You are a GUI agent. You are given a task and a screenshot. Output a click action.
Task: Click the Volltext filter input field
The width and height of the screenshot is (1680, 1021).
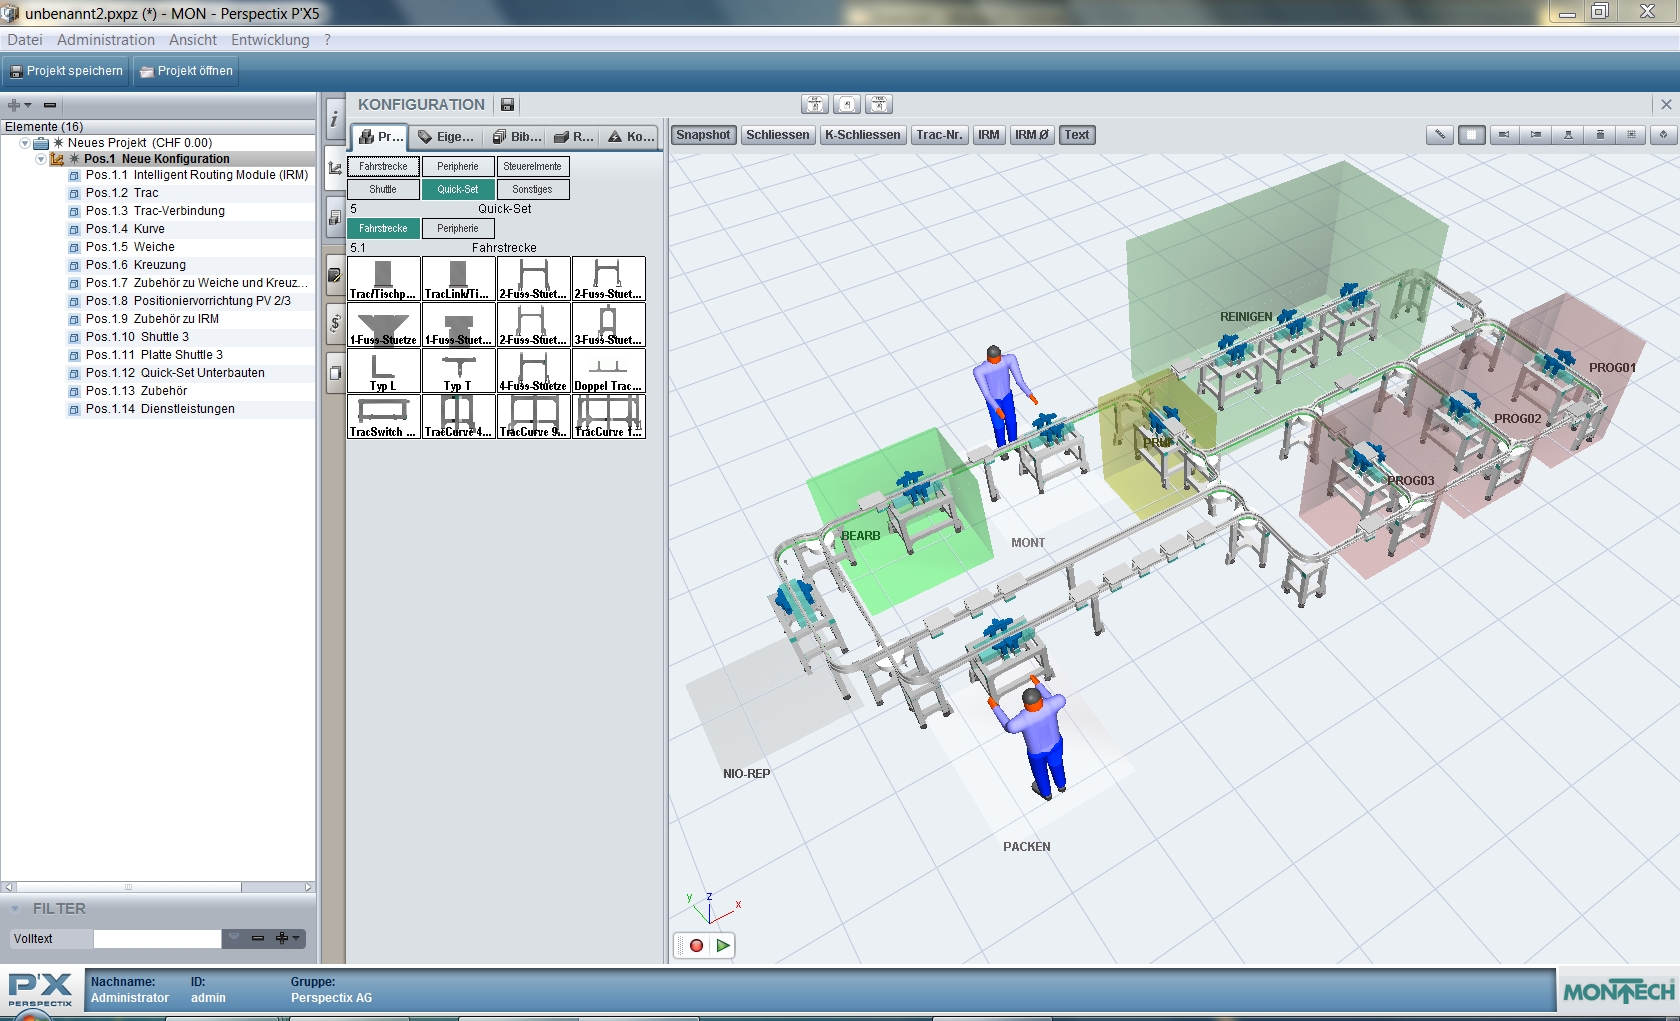157,938
